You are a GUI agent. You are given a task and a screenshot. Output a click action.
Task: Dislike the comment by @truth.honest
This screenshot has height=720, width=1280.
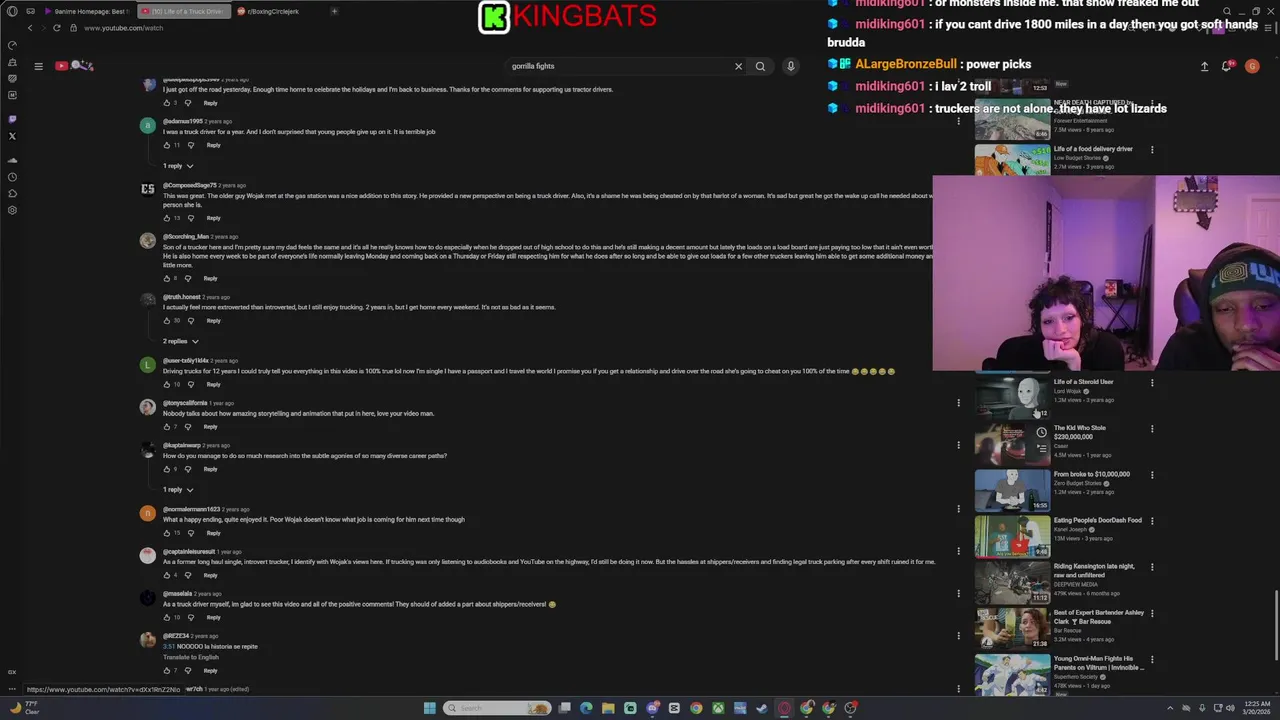pos(191,321)
